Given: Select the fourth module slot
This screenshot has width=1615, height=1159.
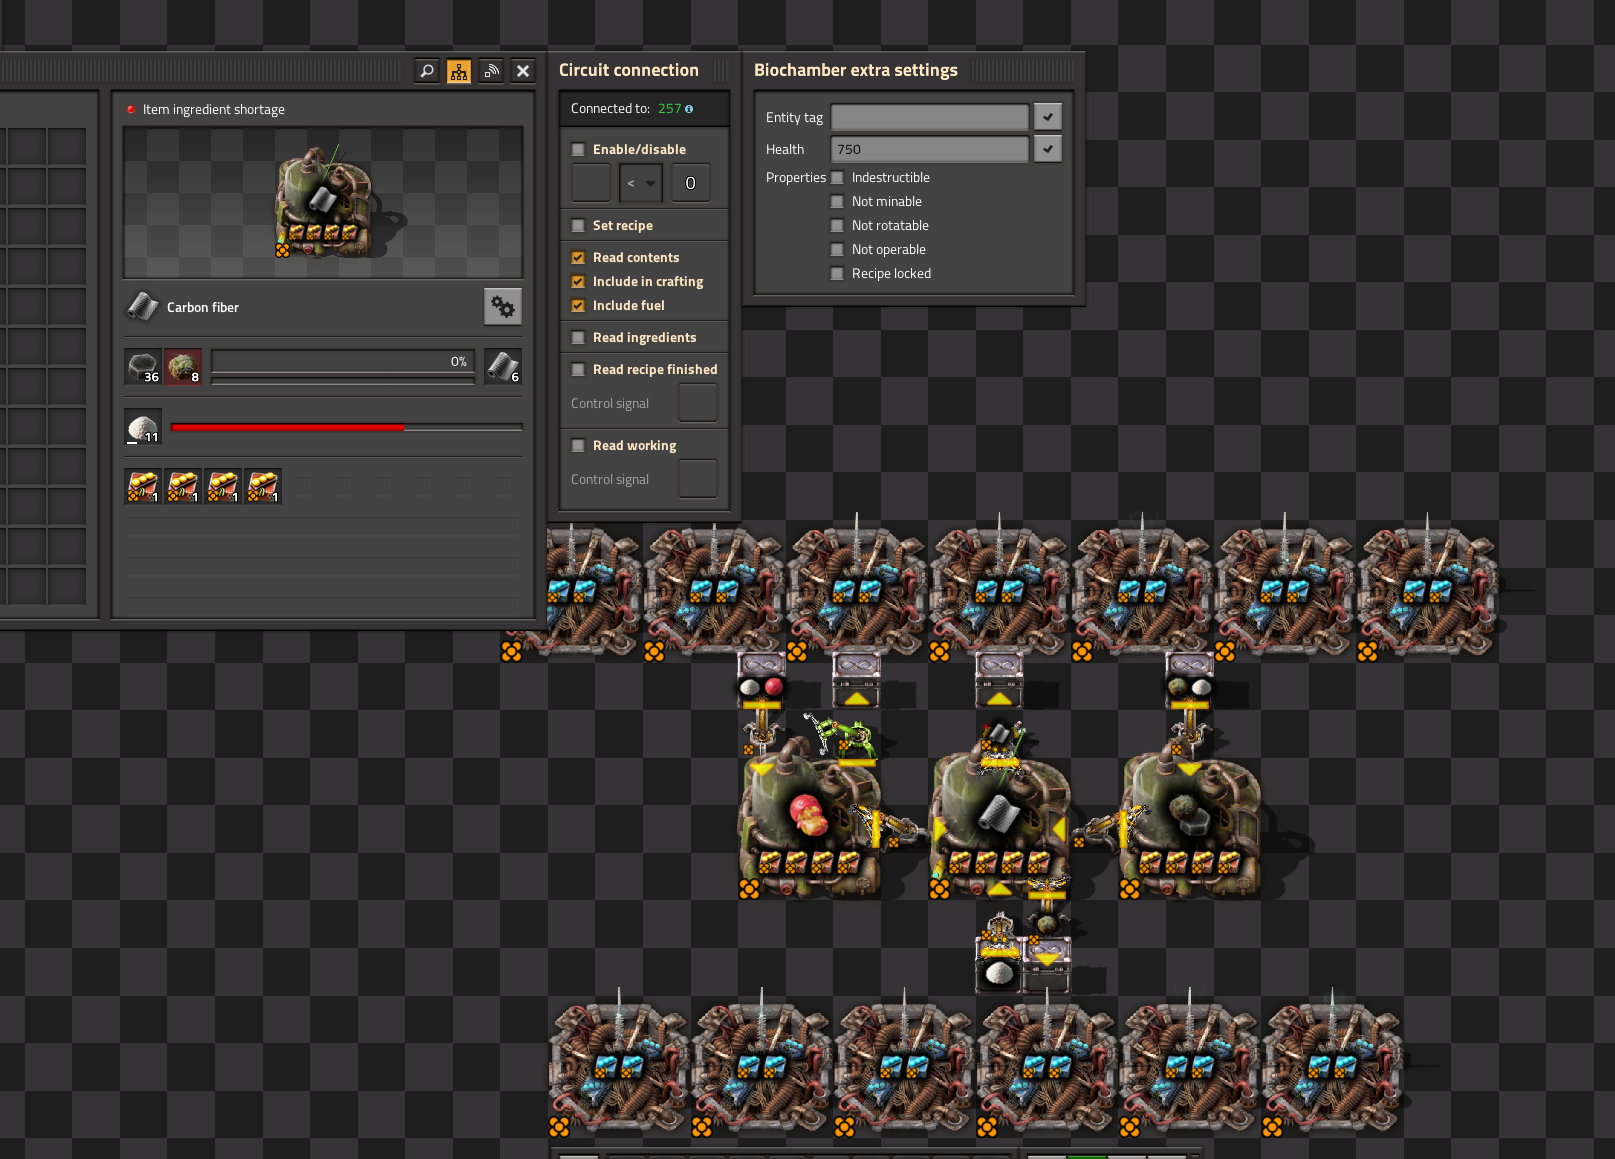Looking at the screenshot, I should 263,487.
